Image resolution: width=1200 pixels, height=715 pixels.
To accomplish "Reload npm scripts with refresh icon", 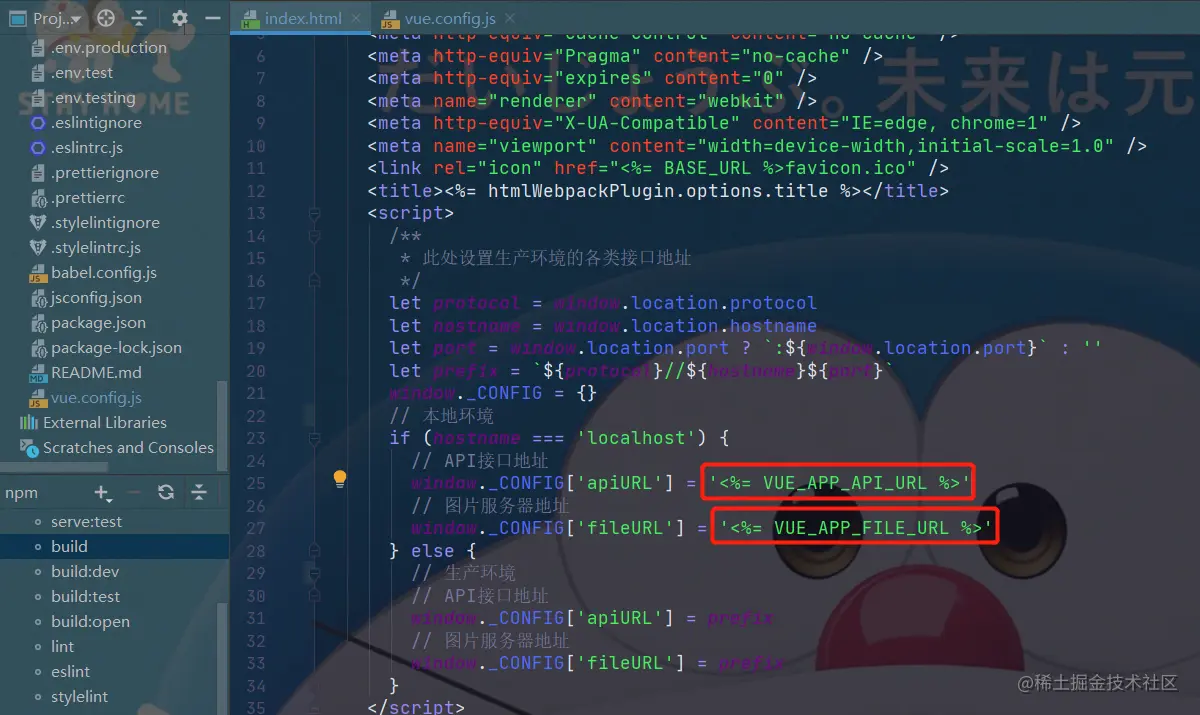I will (166, 492).
